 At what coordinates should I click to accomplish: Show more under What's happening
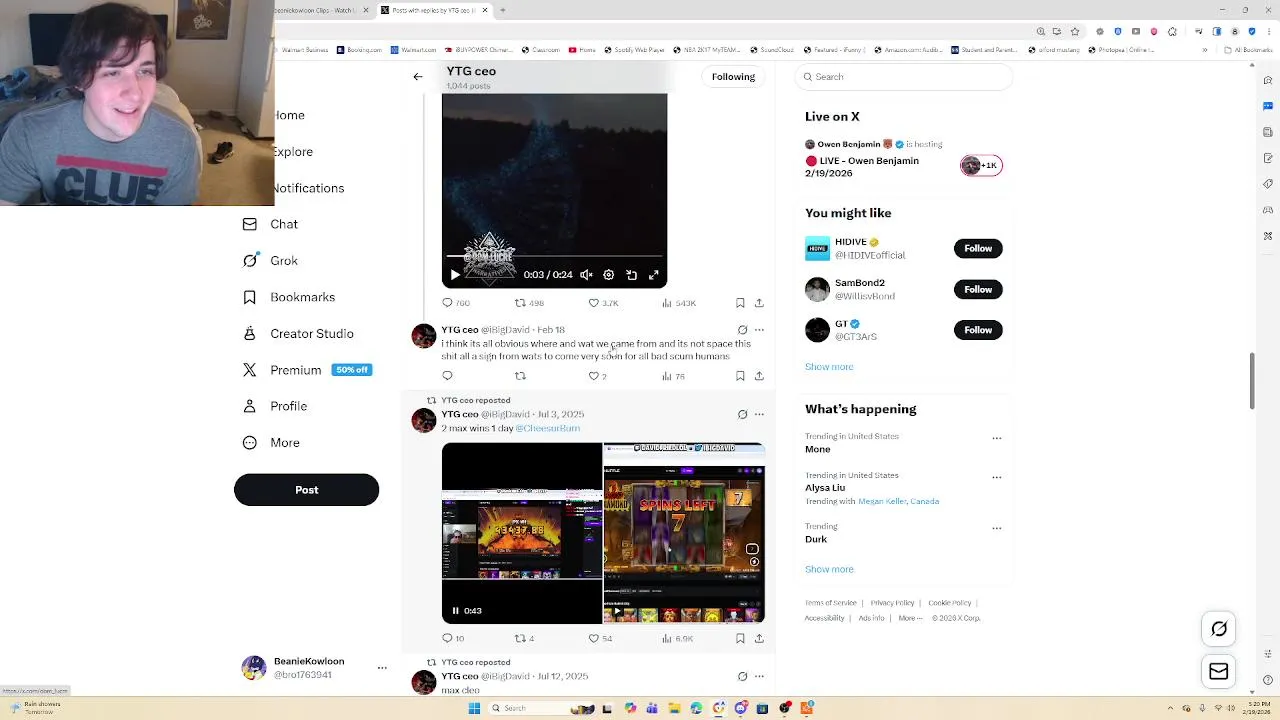pos(829,569)
